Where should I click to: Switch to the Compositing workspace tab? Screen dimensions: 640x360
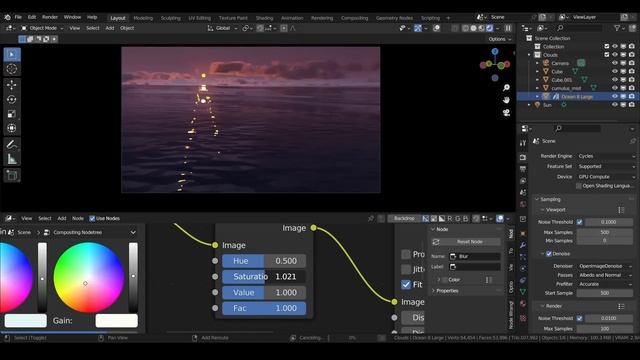pos(354,18)
